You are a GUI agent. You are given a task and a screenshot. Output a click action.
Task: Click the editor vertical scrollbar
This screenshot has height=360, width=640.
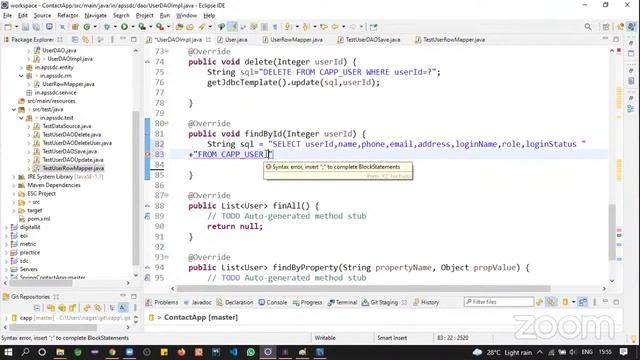612,231
